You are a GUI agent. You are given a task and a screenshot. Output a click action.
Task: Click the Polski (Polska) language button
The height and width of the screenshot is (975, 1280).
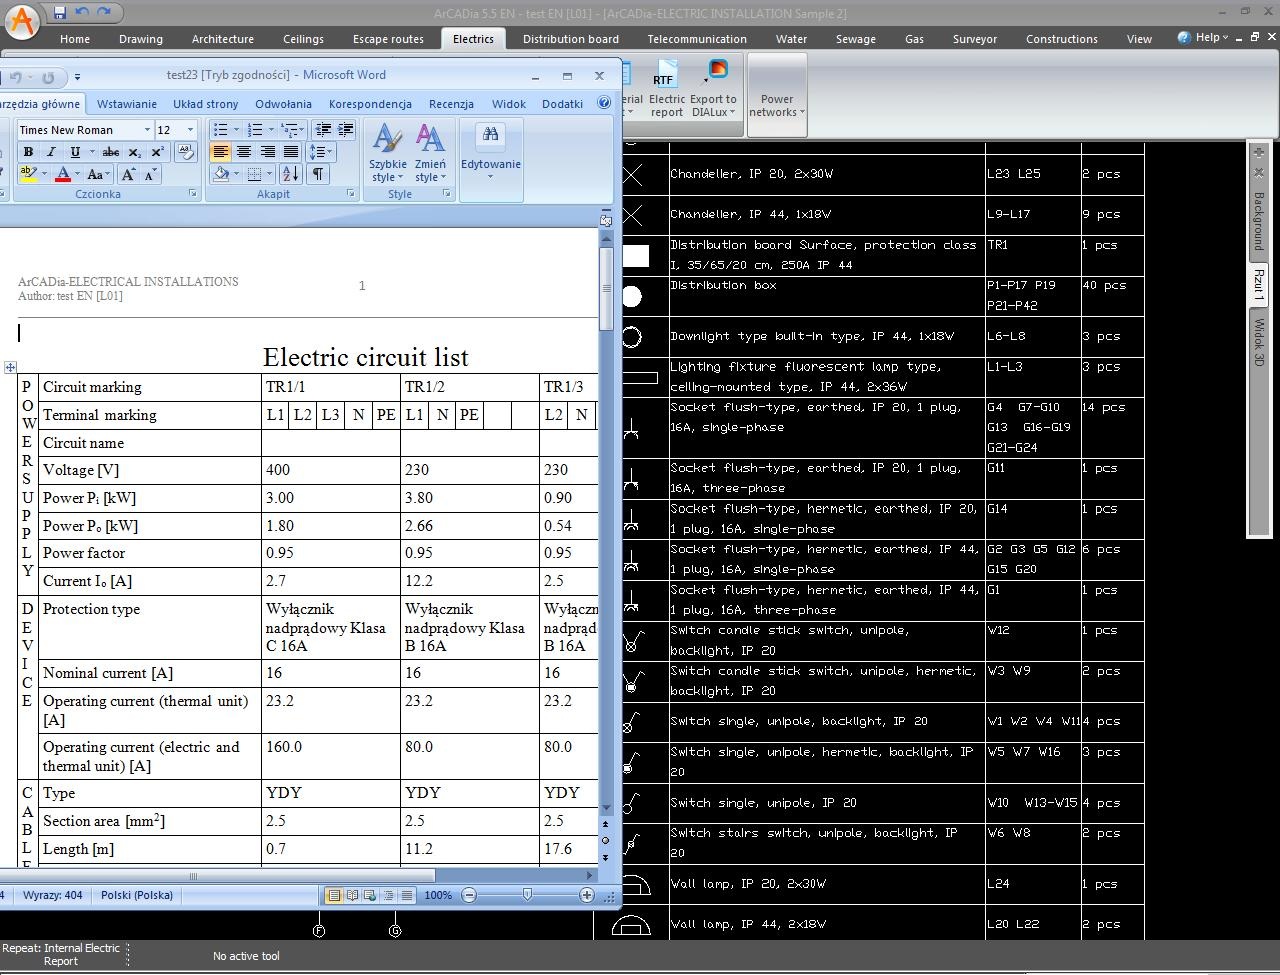pyautogui.click(x=136, y=895)
